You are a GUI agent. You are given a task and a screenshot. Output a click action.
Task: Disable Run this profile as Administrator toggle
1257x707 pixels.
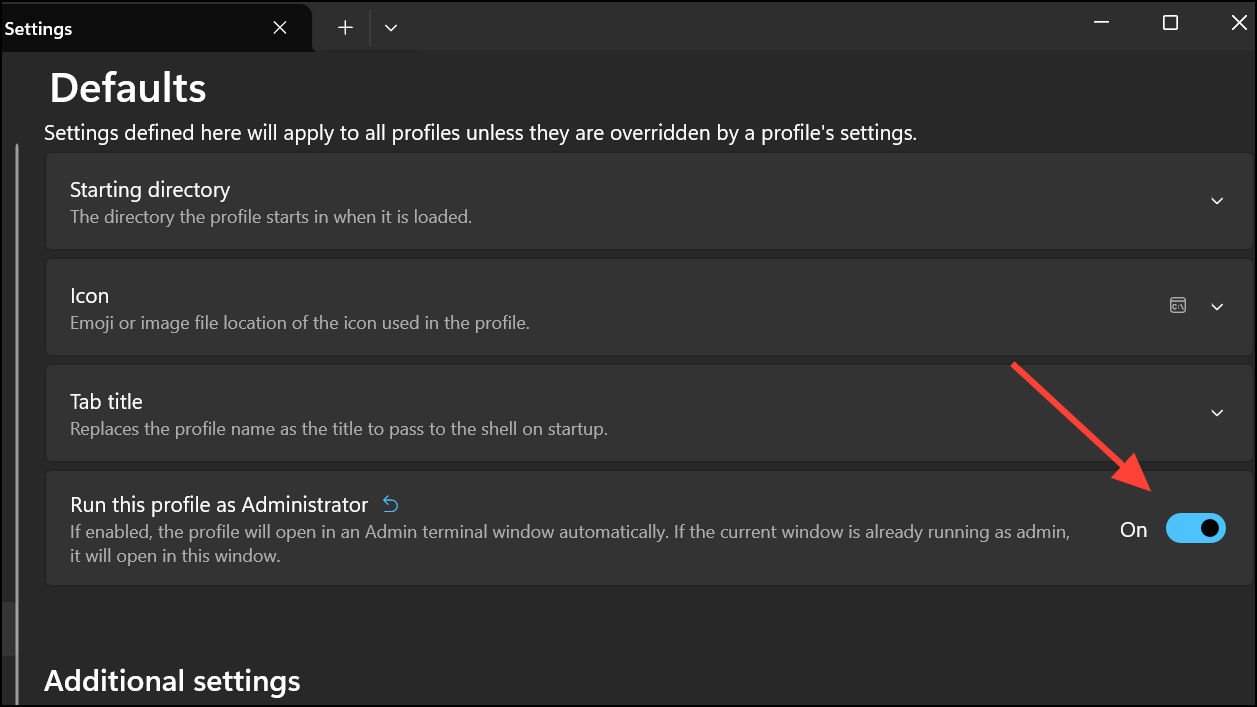pyautogui.click(x=1196, y=528)
